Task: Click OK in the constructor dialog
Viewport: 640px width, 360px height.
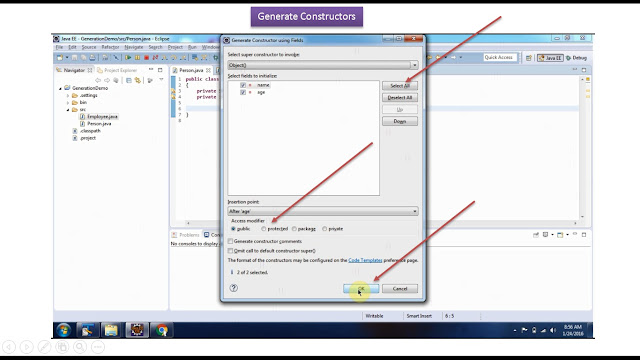Action: pyautogui.click(x=361, y=289)
